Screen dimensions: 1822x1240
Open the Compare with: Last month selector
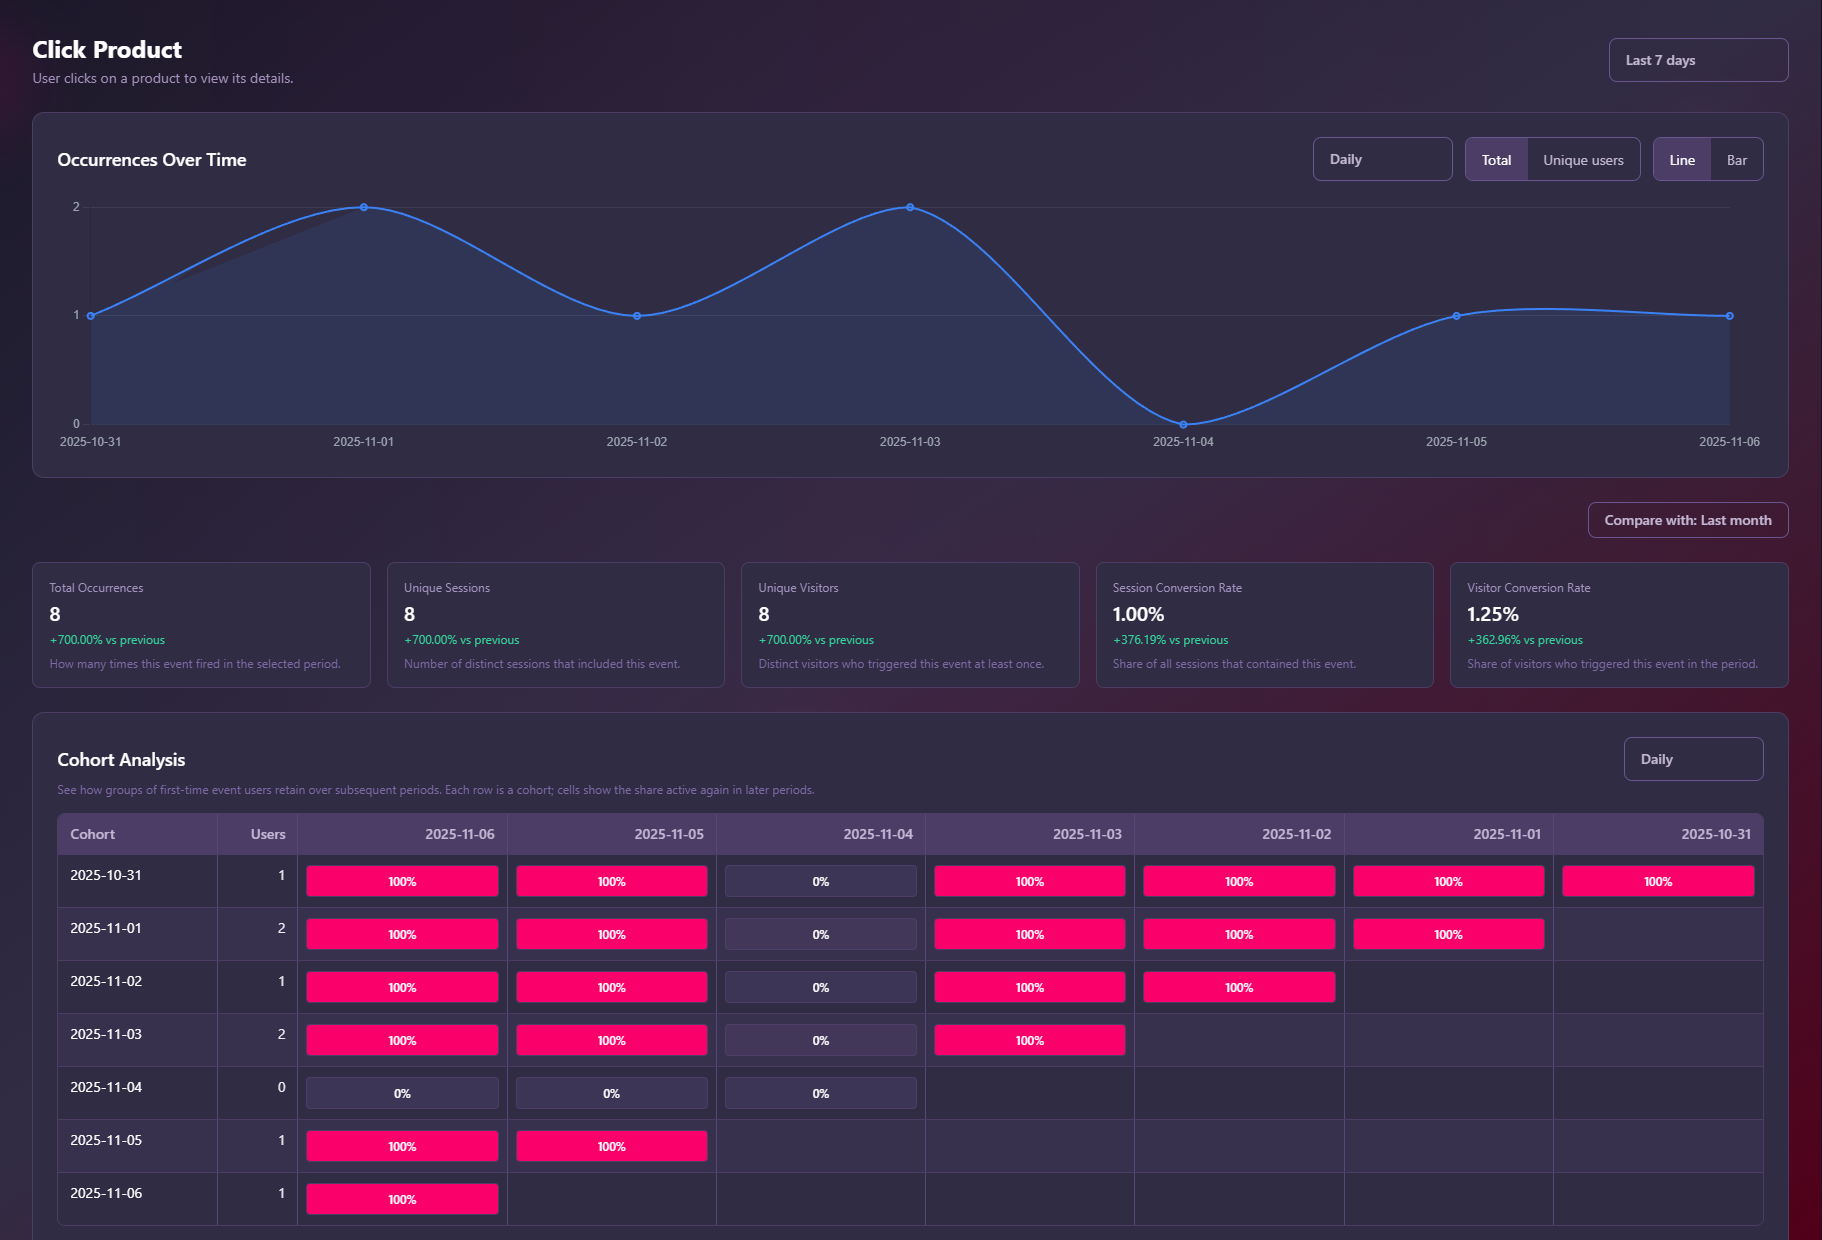point(1687,520)
